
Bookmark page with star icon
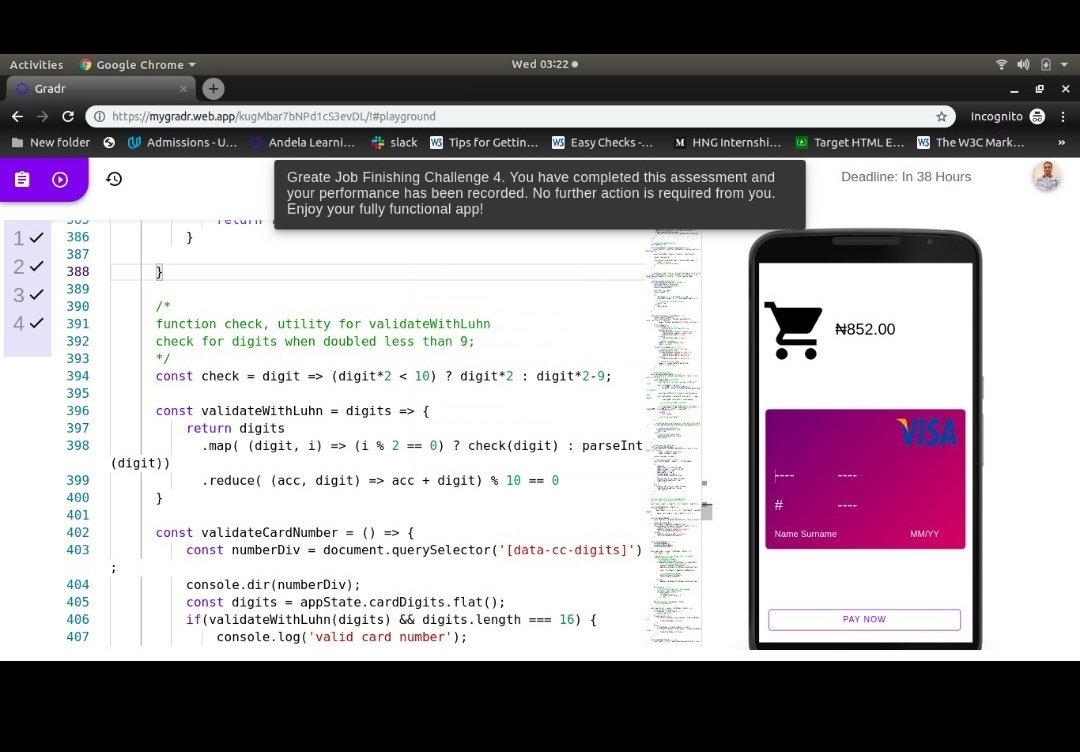pos(941,116)
